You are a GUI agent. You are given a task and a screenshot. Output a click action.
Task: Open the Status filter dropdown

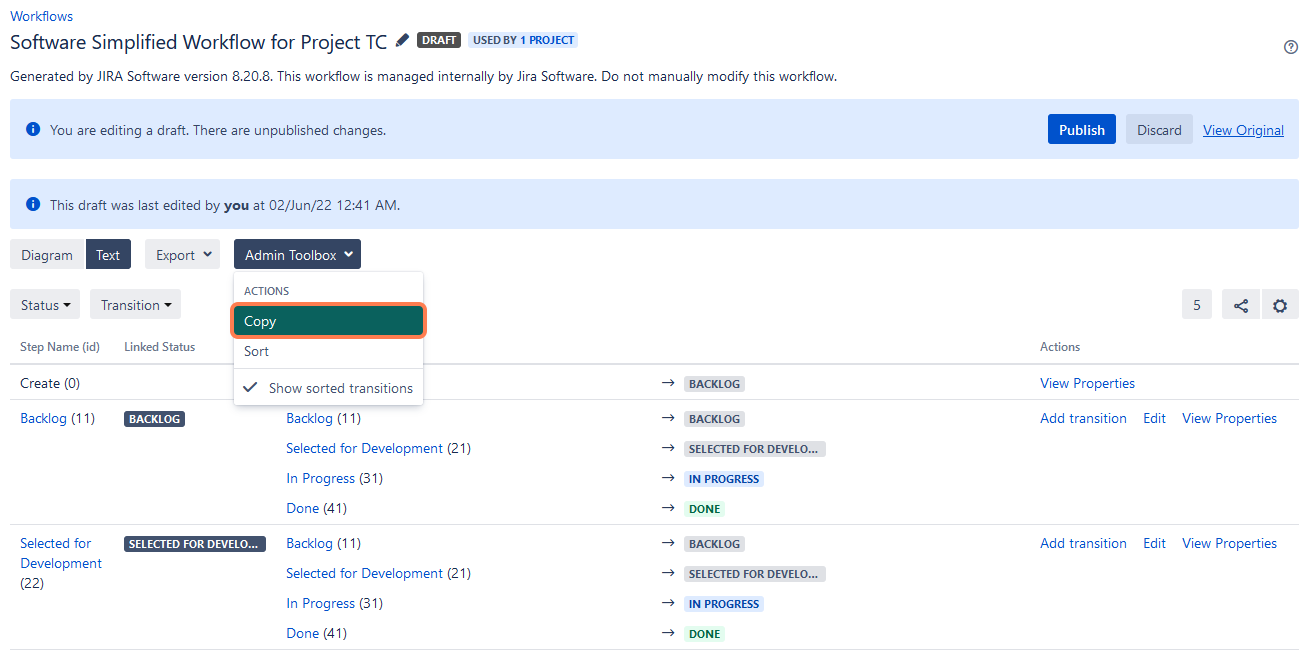(x=44, y=304)
